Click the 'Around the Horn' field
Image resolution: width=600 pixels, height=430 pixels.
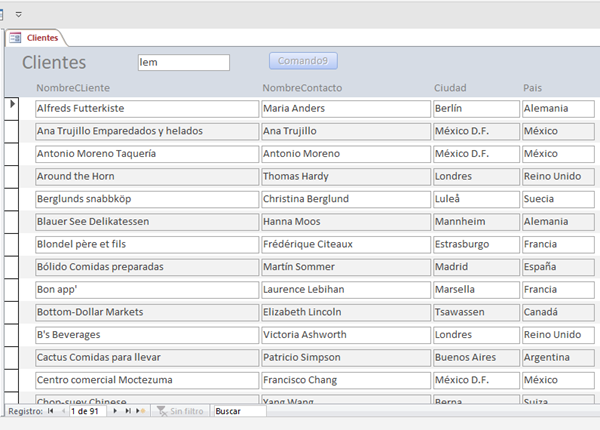coord(147,176)
